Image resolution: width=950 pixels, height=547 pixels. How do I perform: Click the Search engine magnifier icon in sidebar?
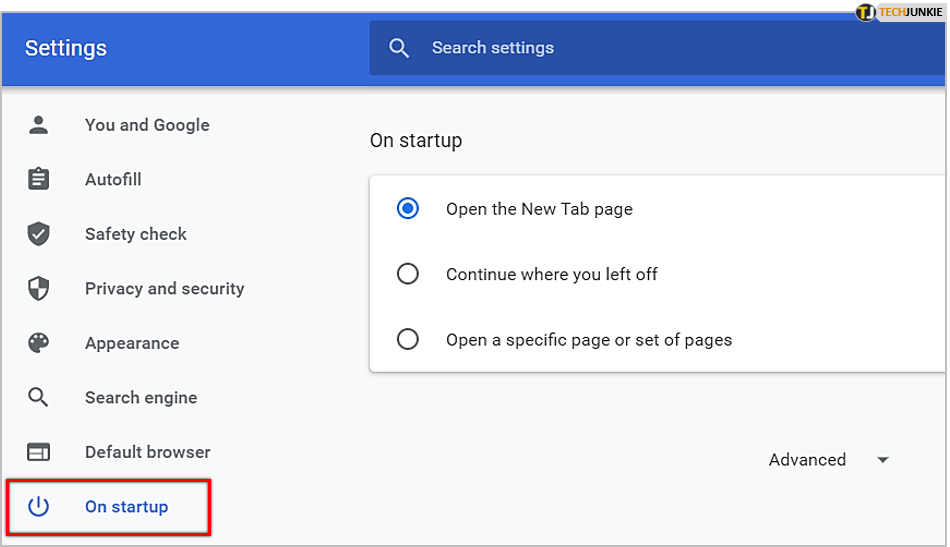tap(38, 397)
